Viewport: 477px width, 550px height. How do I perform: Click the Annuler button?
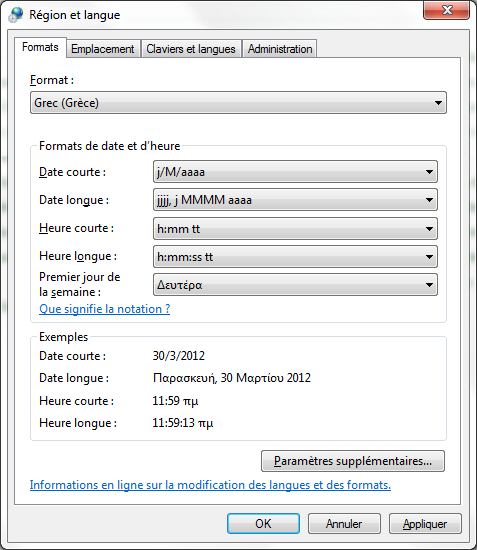click(x=344, y=524)
